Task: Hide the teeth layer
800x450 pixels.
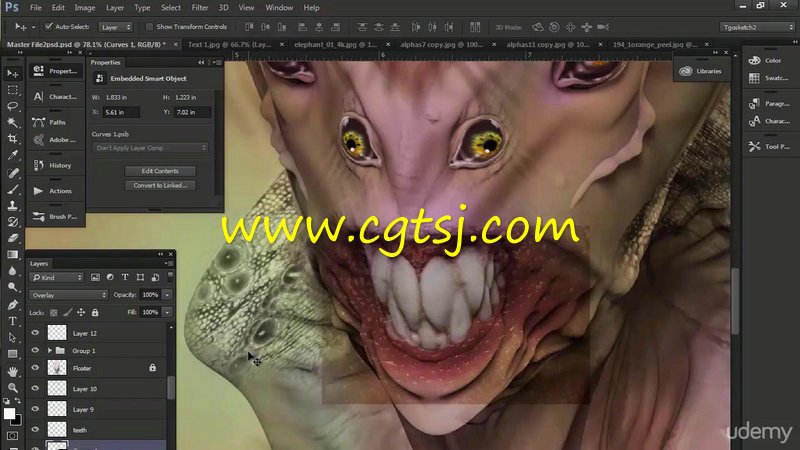Action: [x=35, y=430]
